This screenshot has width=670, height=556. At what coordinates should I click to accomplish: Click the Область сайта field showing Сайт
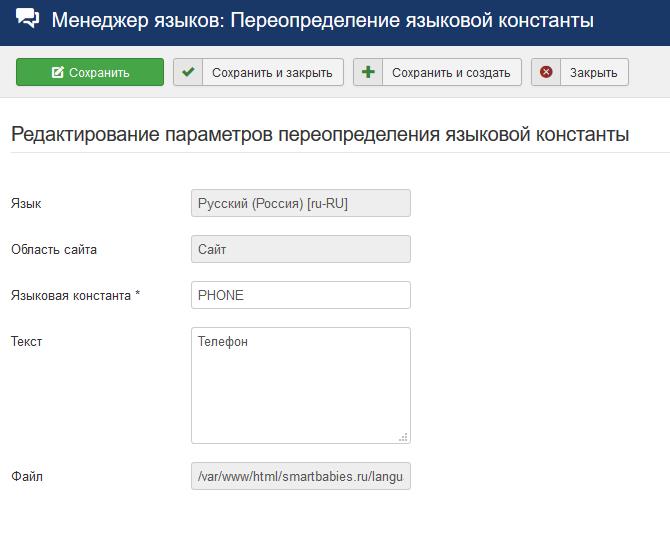point(300,249)
